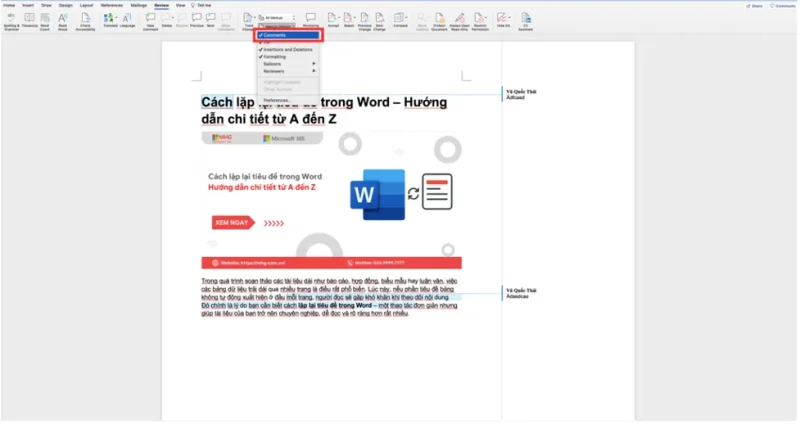The height and width of the screenshot is (424, 800).
Task: Uncheck Formatting in markup menu
Action: coord(288,57)
